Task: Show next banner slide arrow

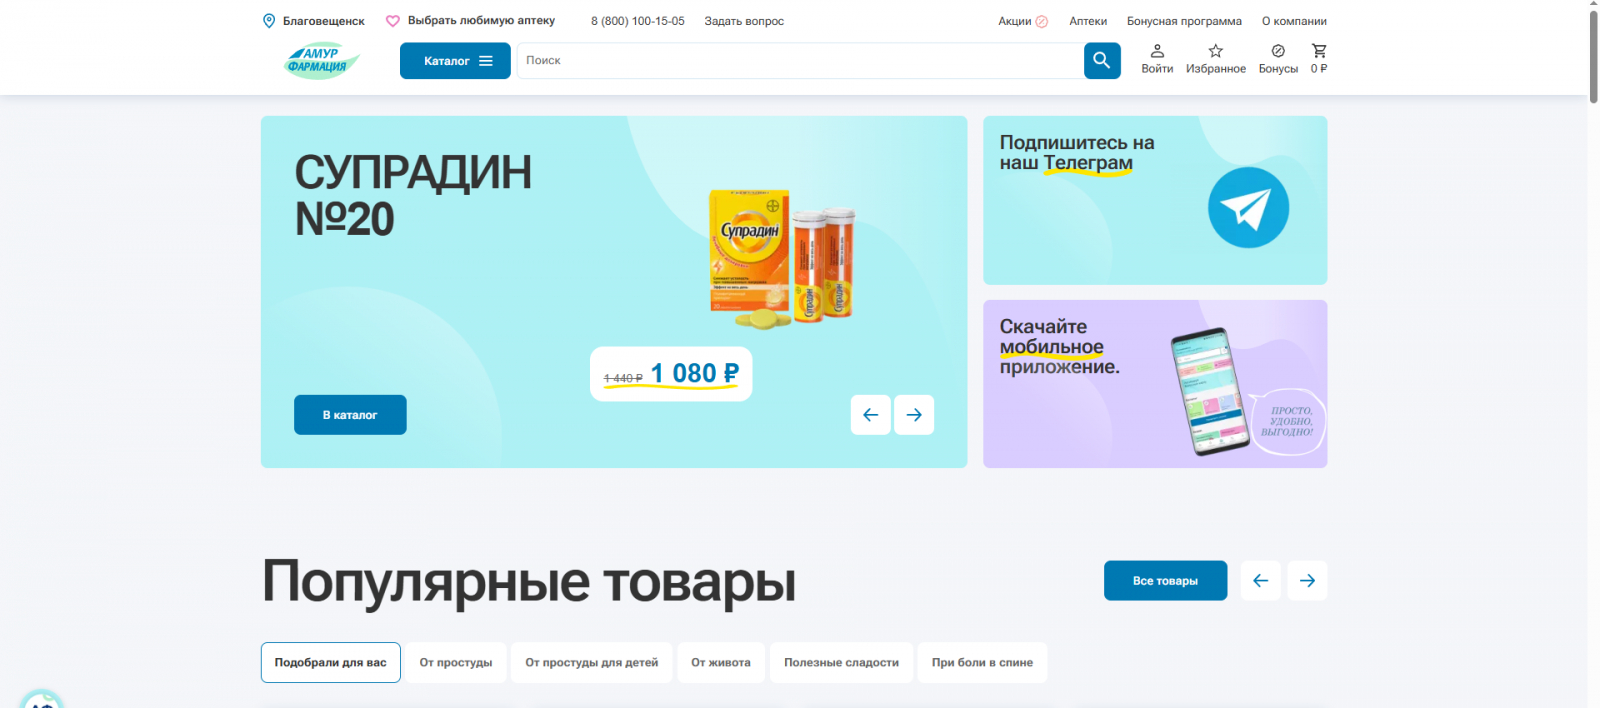Action: [x=914, y=415]
